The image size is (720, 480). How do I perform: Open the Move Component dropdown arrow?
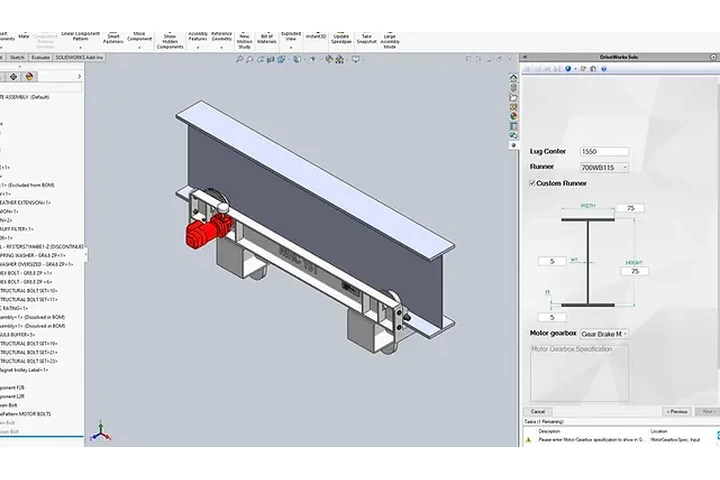(x=139, y=48)
